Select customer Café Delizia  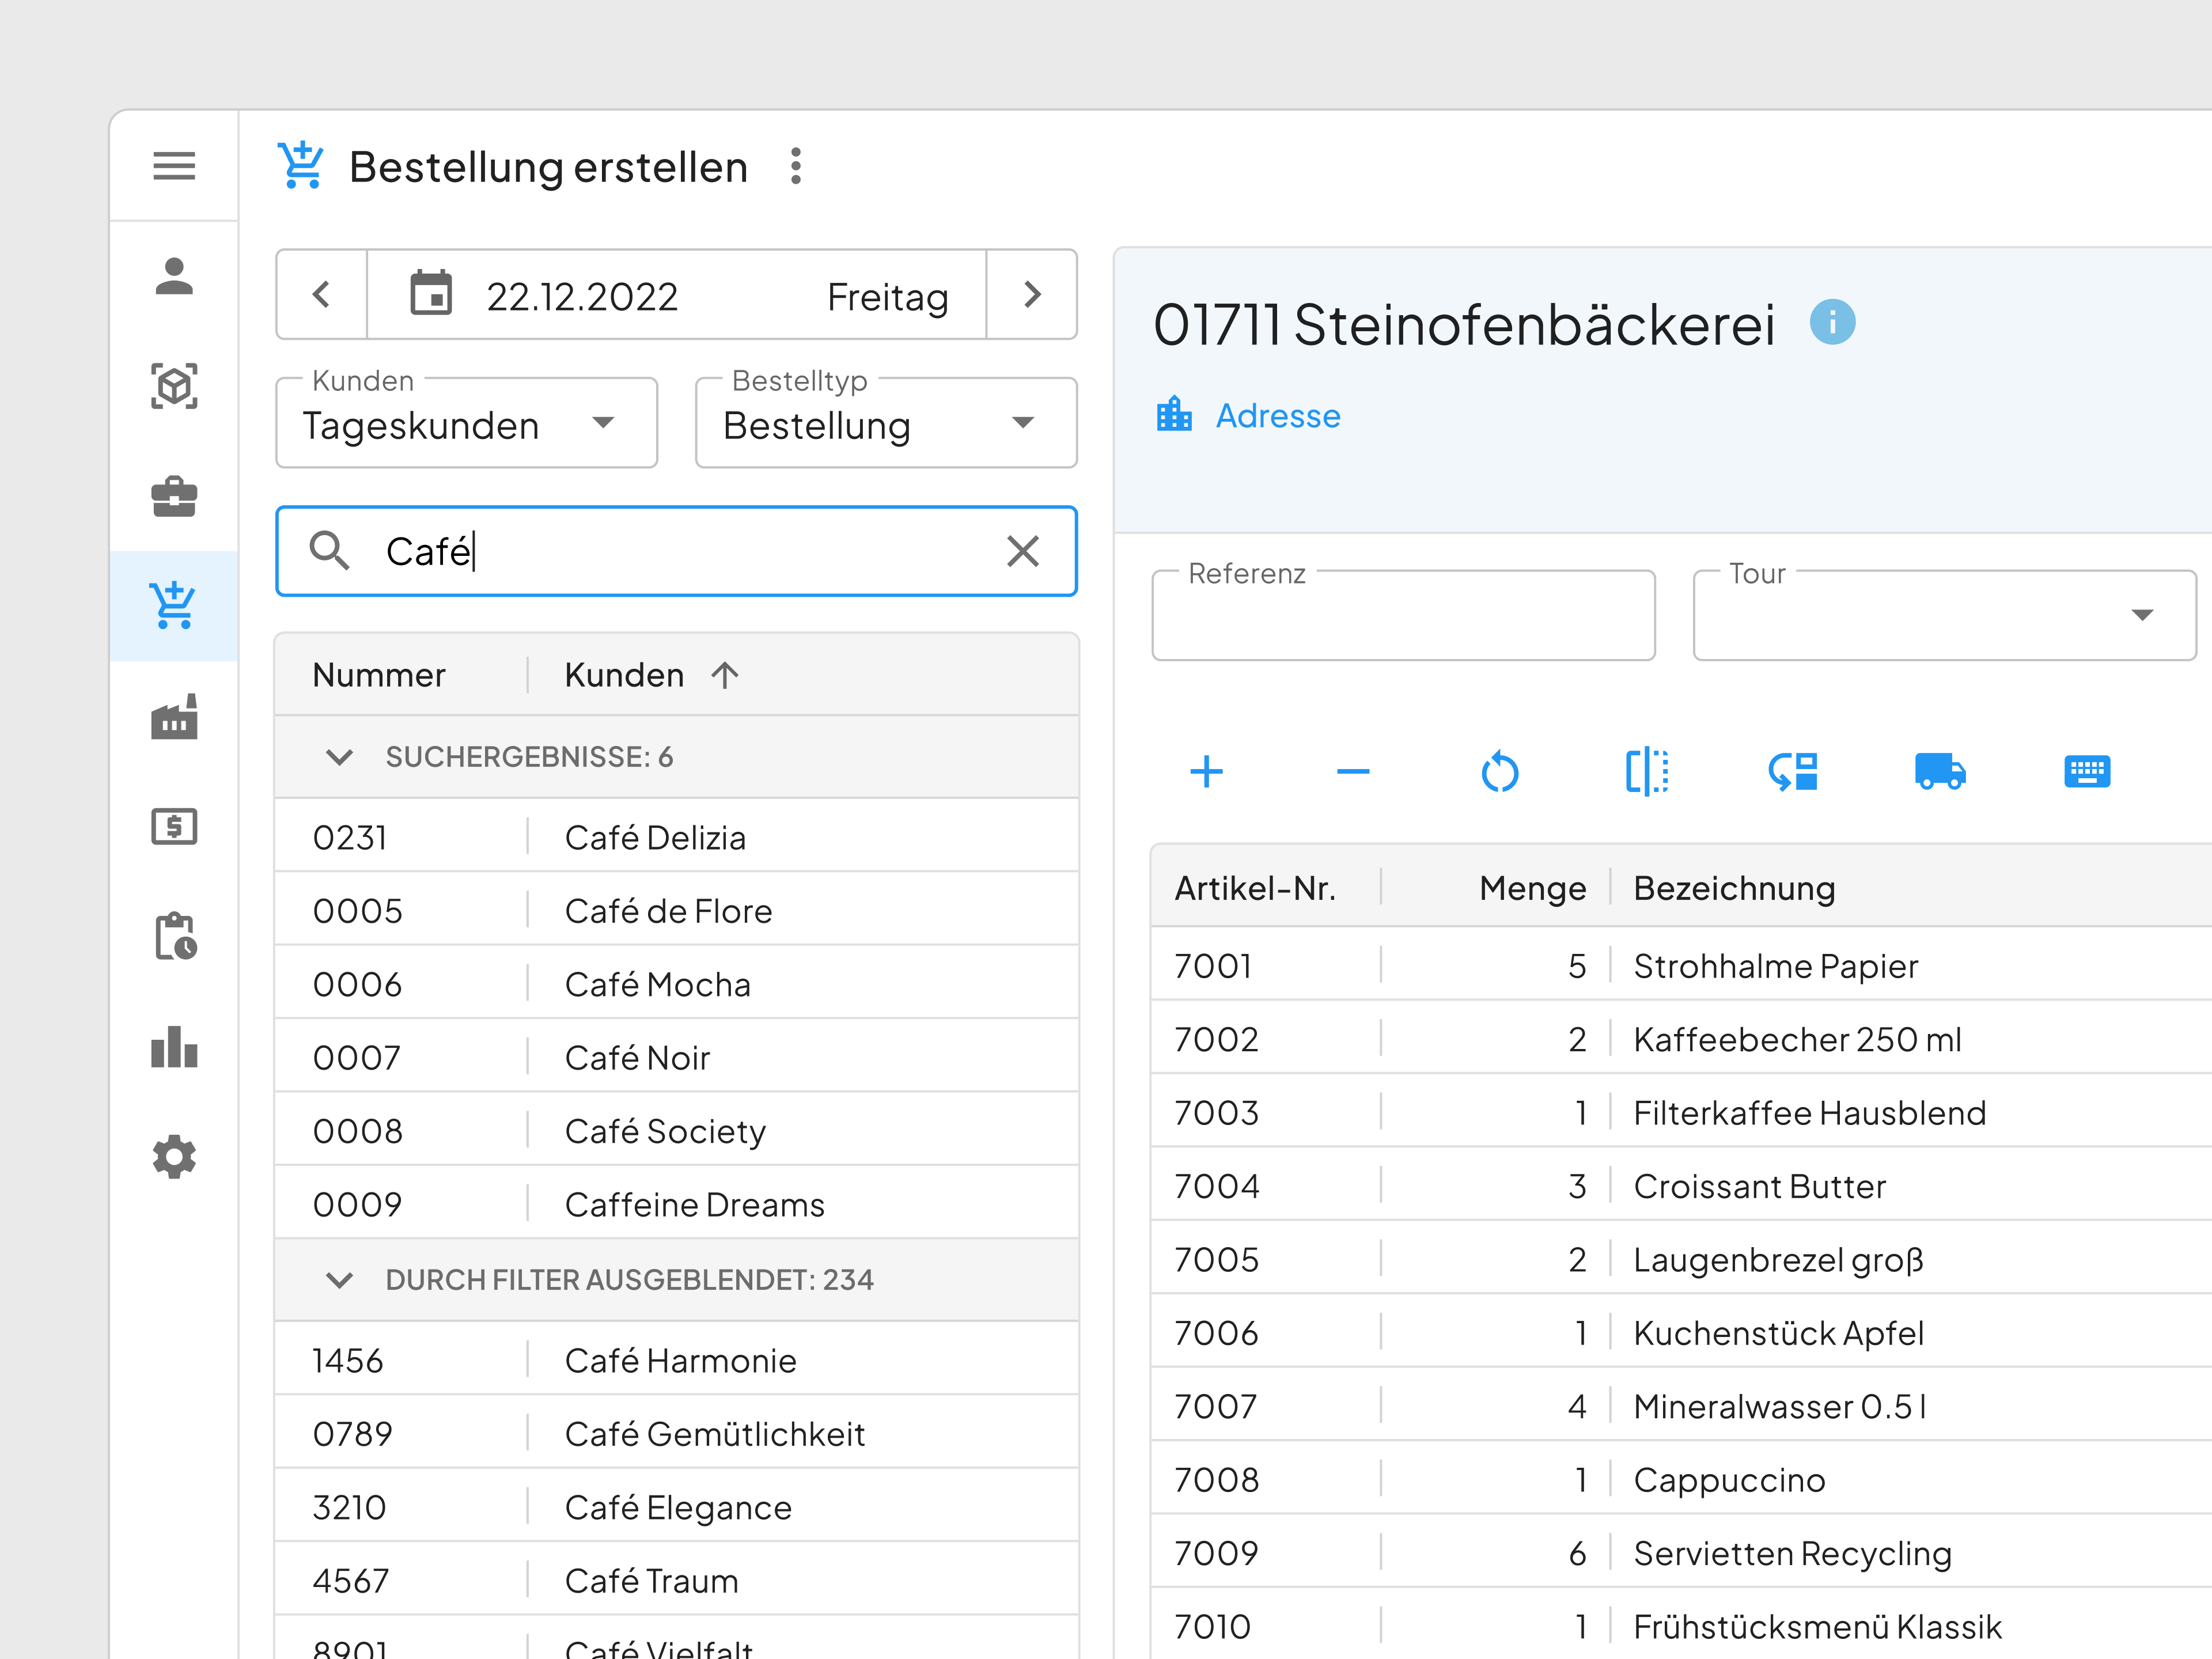677,837
